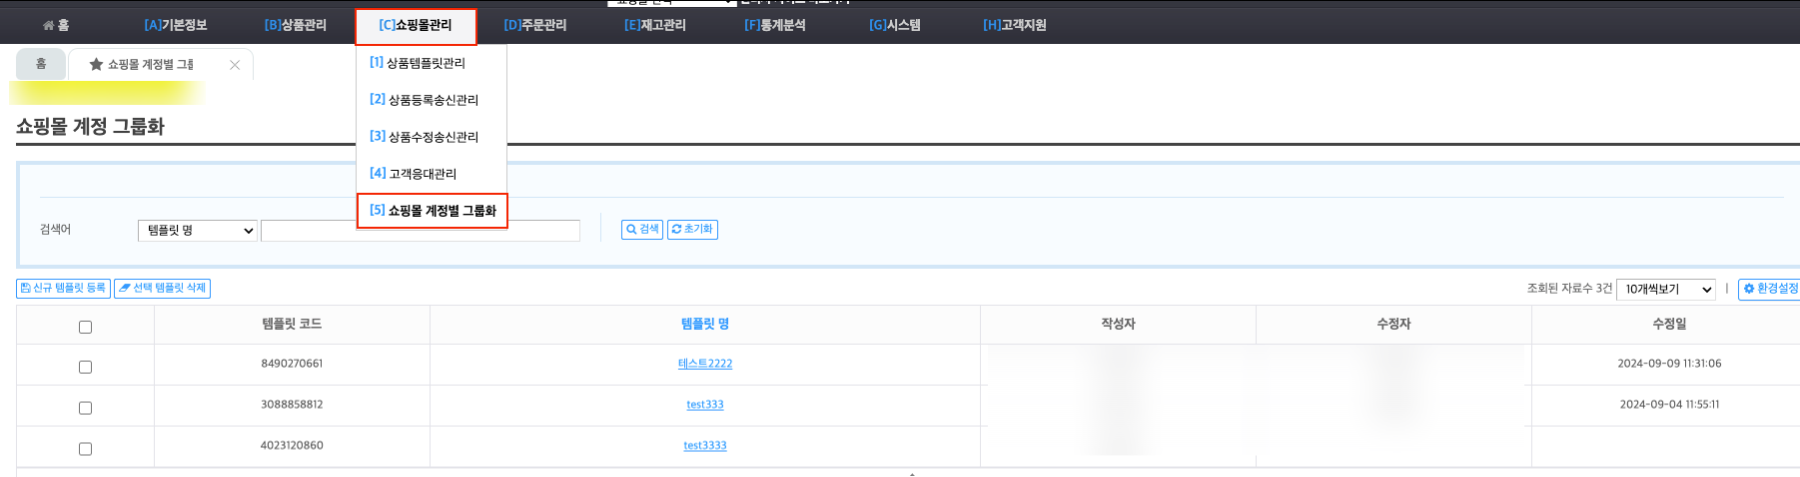Viewport: 1800px width, 477px height.
Task: Click star icon on shopping mall tab
Action: (96, 64)
